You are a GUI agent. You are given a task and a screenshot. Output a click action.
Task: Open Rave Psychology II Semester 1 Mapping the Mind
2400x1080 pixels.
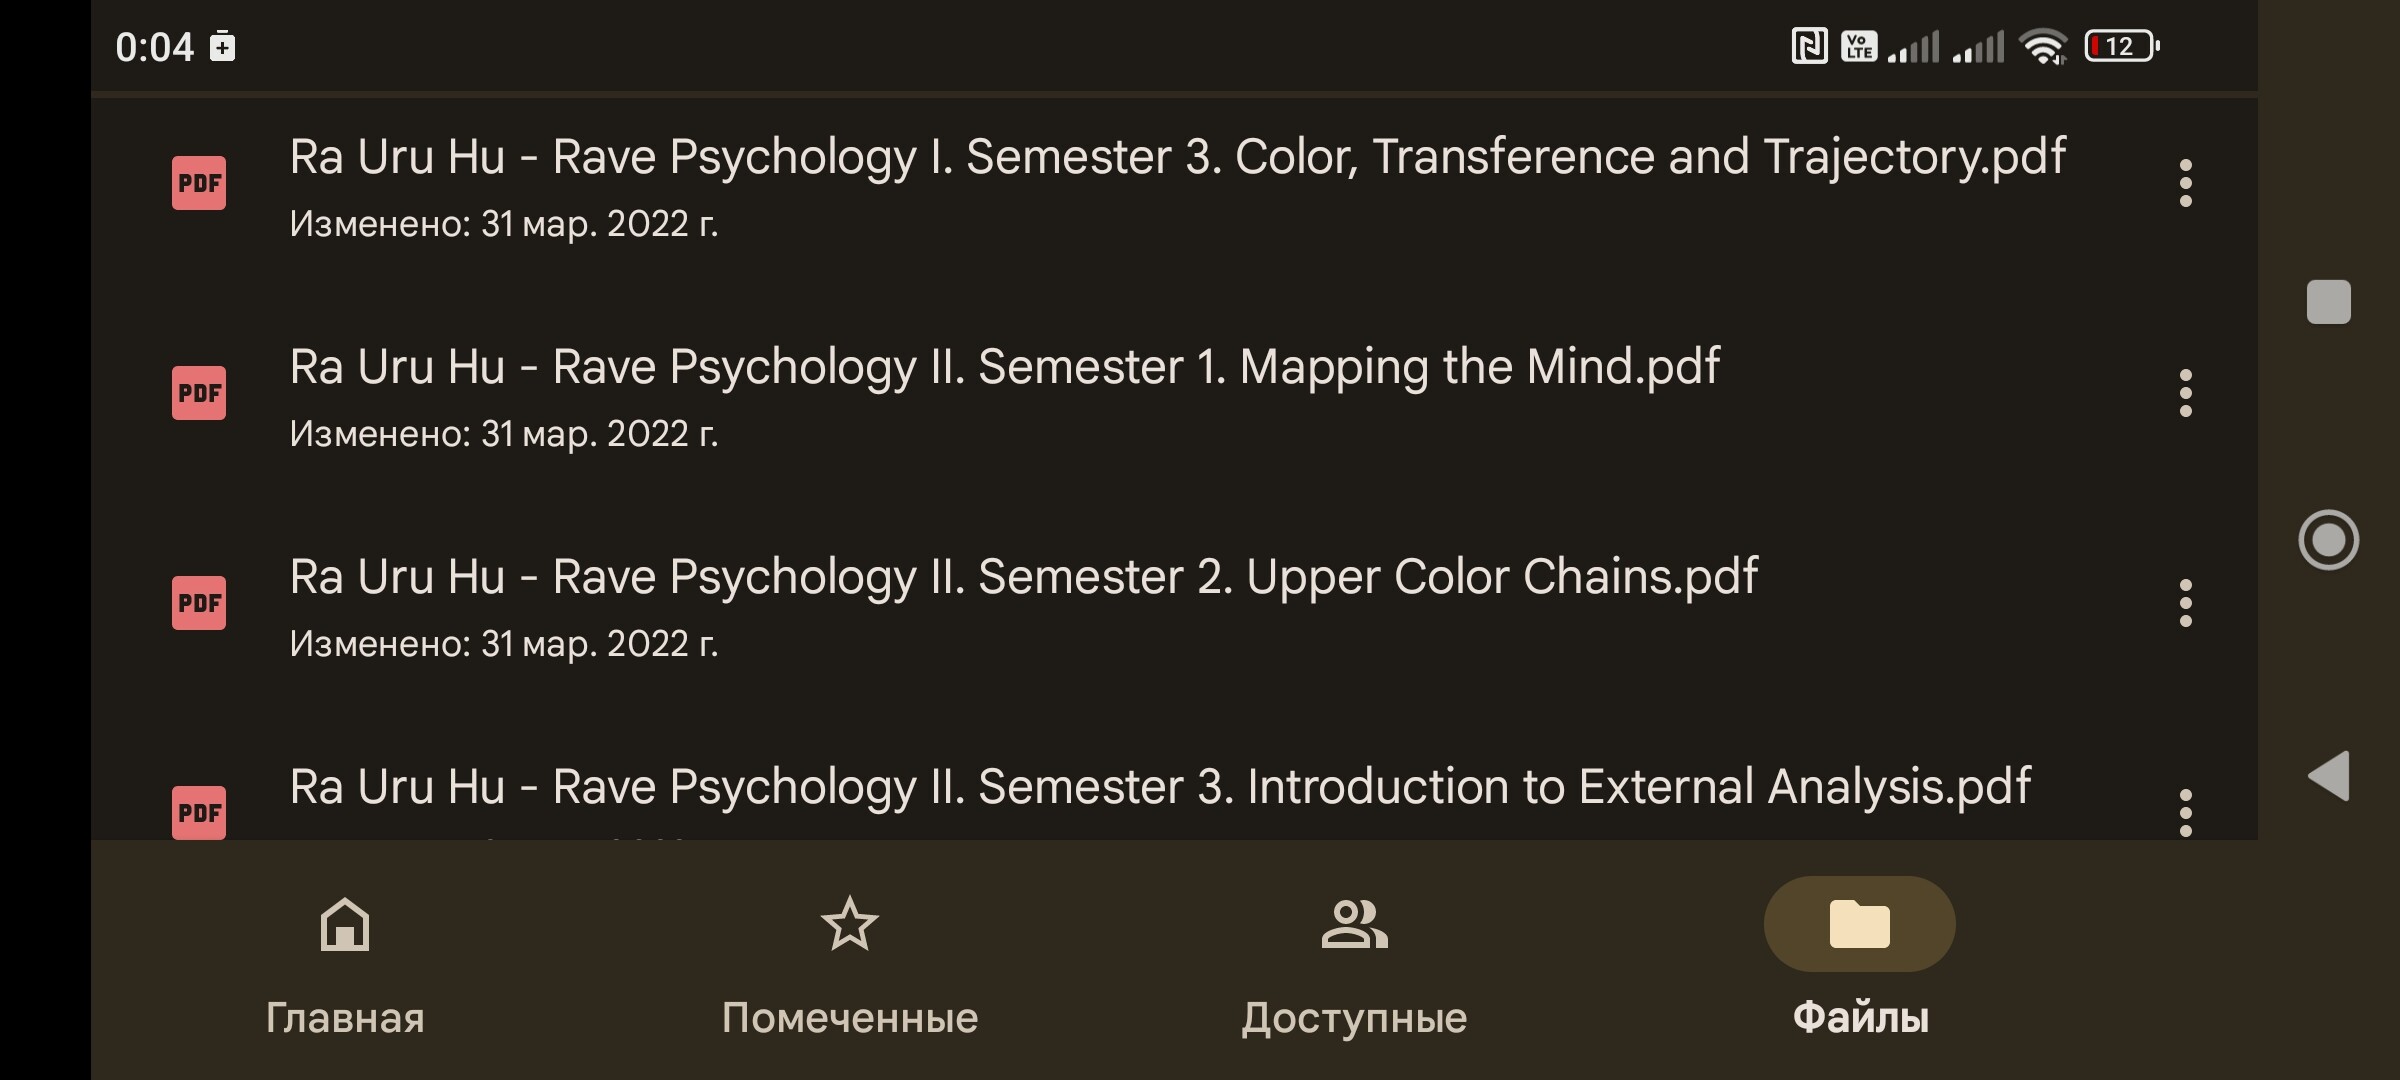click(x=1004, y=368)
